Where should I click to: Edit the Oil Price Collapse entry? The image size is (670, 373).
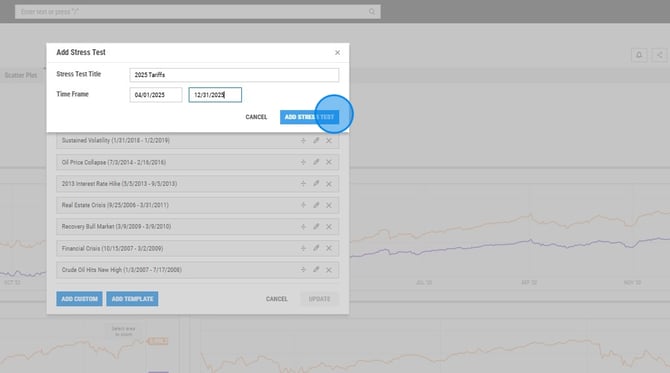(316, 162)
